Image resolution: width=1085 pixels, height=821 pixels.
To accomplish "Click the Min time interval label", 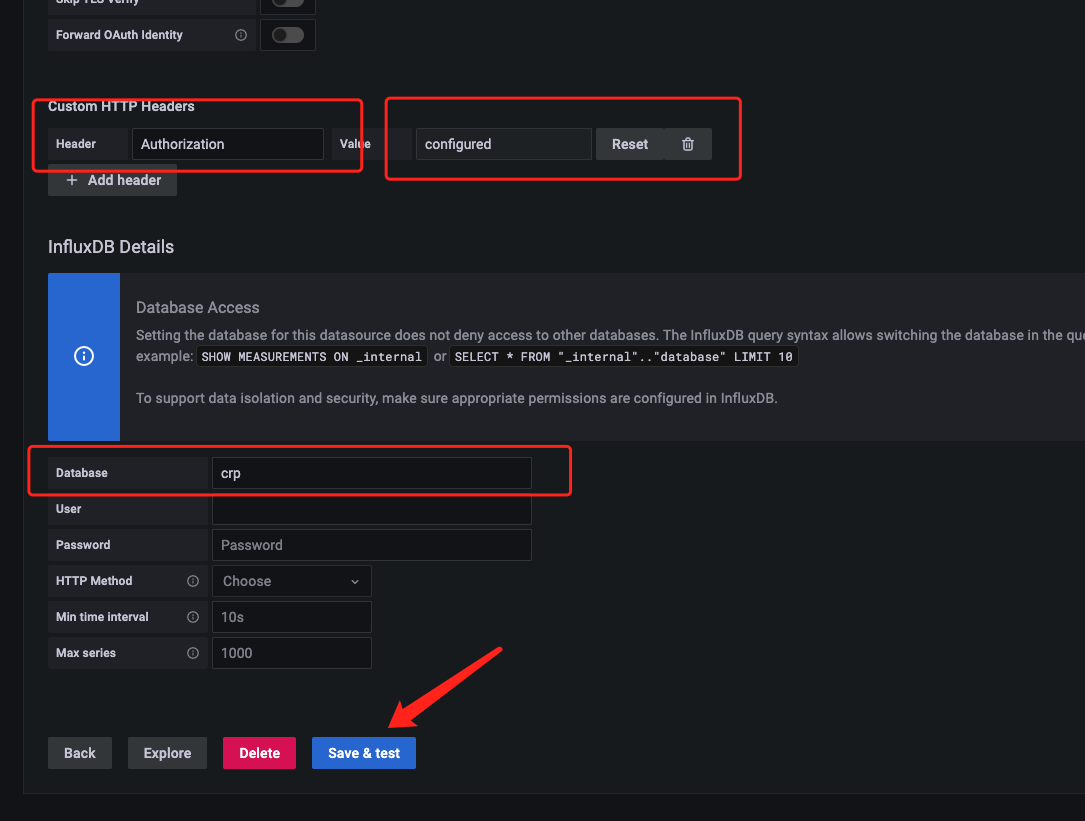I will click(102, 617).
